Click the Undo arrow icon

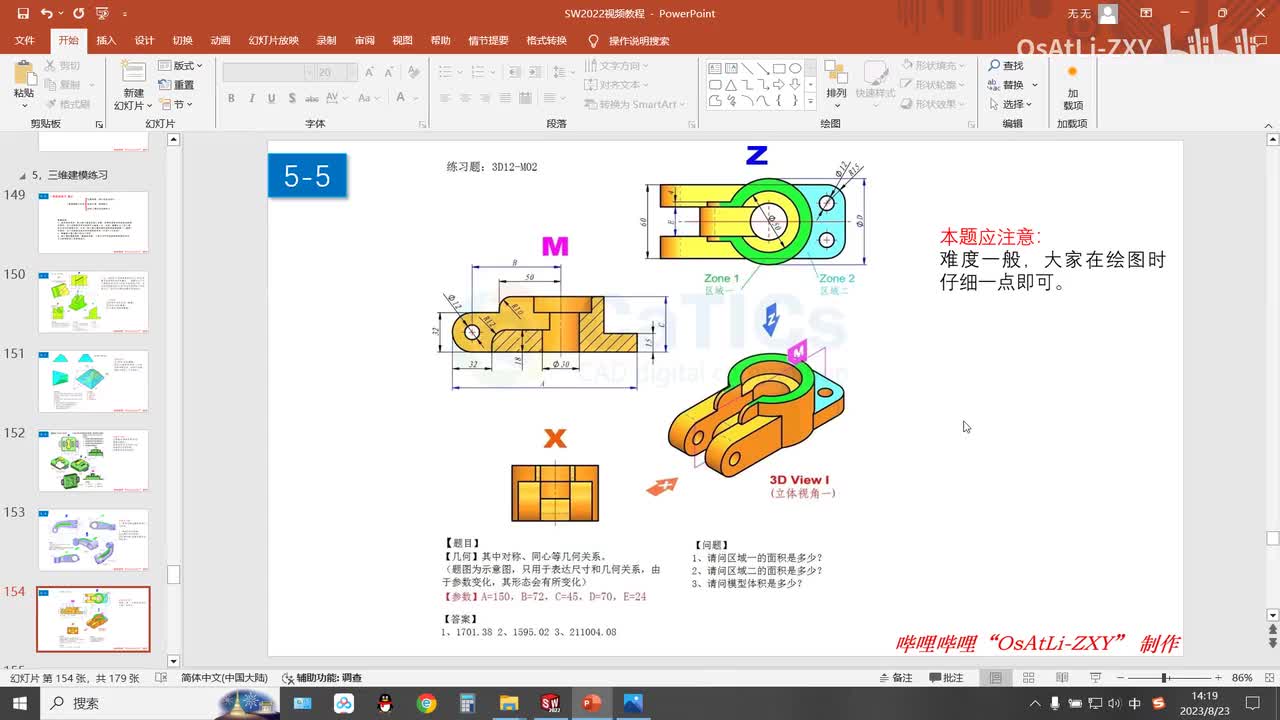(x=47, y=14)
